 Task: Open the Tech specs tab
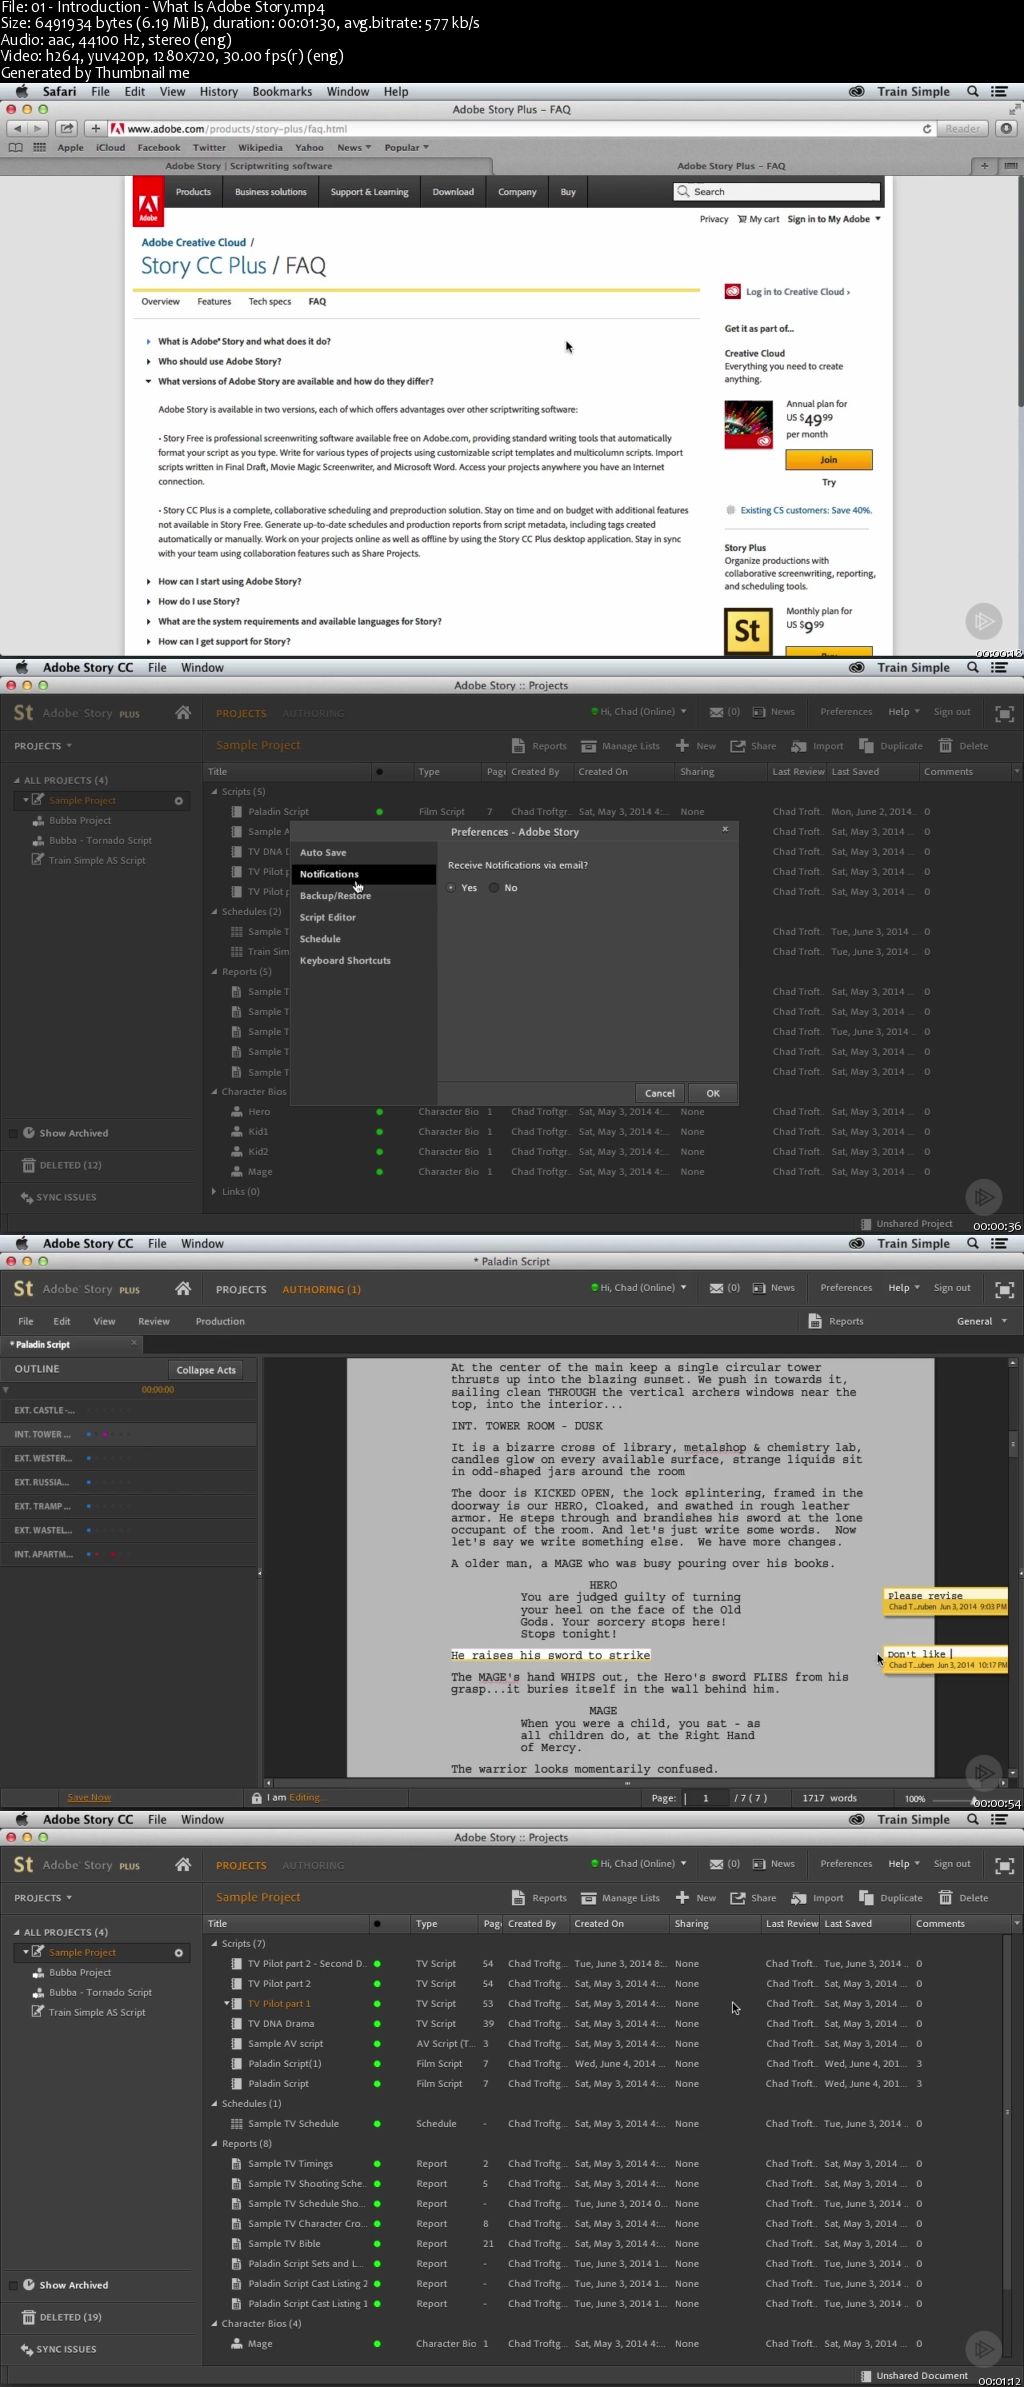(270, 302)
